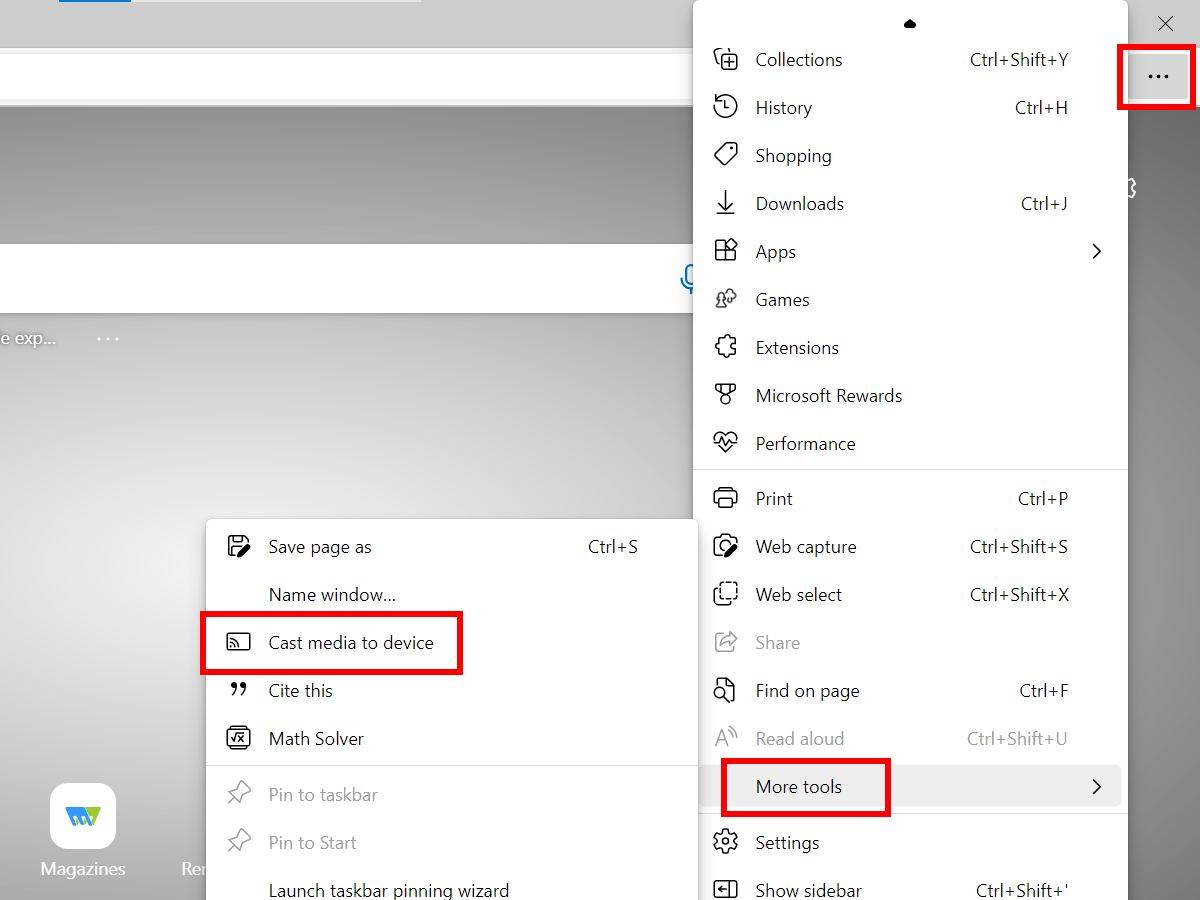Open the Print icon
This screenshot has width=1200, height=900.
point(725,498)
